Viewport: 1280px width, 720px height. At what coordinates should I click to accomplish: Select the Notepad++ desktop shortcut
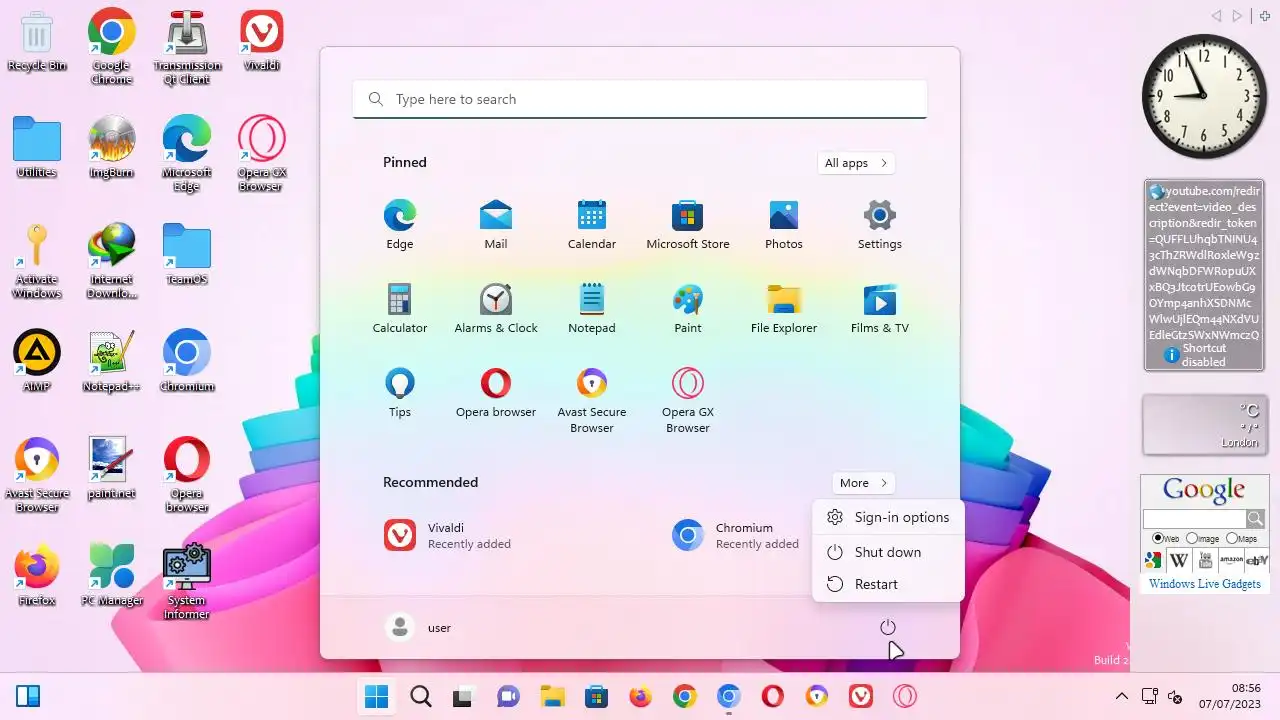click(112, 361)
